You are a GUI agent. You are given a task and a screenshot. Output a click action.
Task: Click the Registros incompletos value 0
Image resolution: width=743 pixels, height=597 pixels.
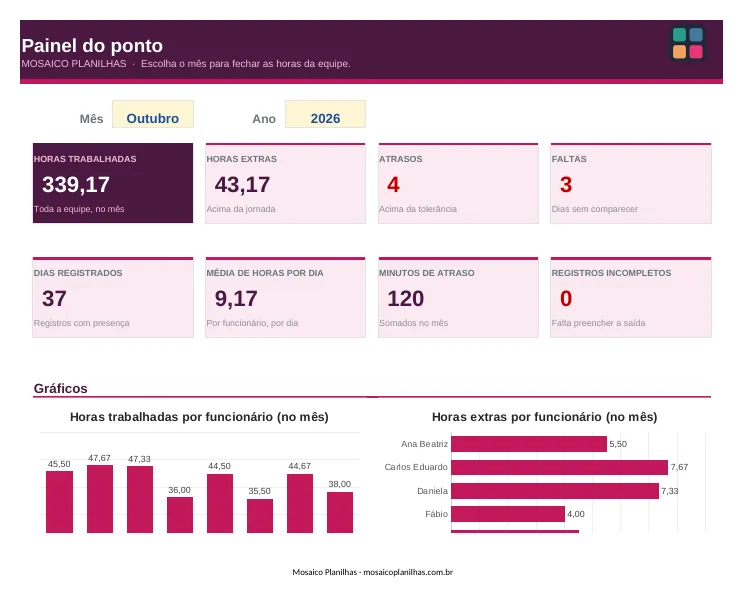pos(566,298)
